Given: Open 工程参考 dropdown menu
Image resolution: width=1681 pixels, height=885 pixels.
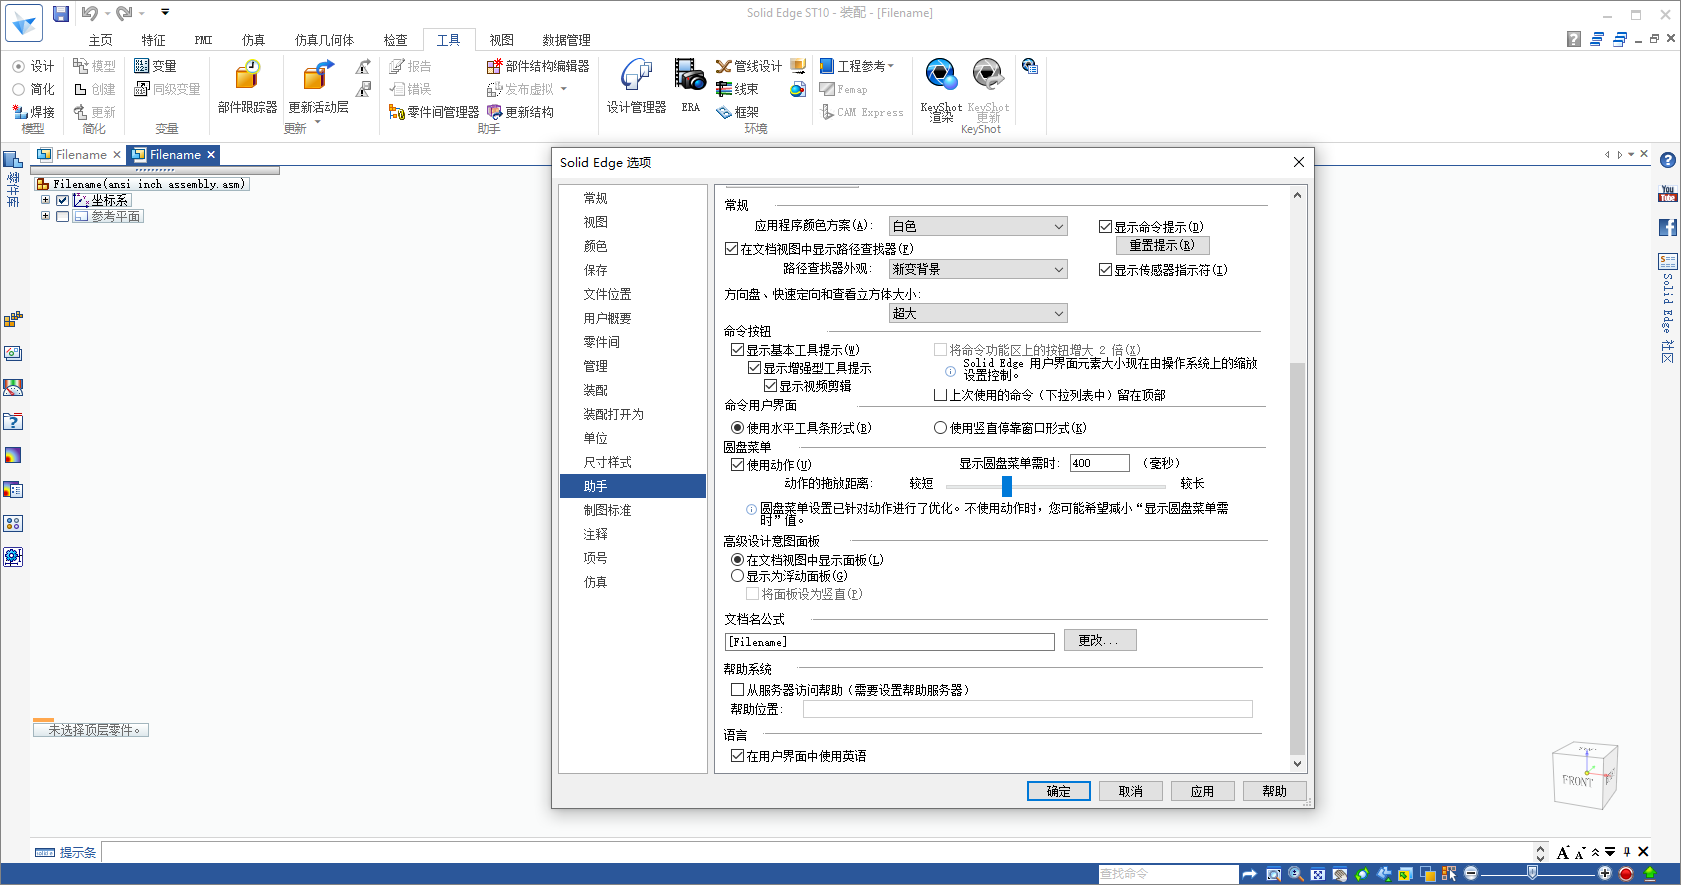Looking at the screenshot, I should [857, 66].
